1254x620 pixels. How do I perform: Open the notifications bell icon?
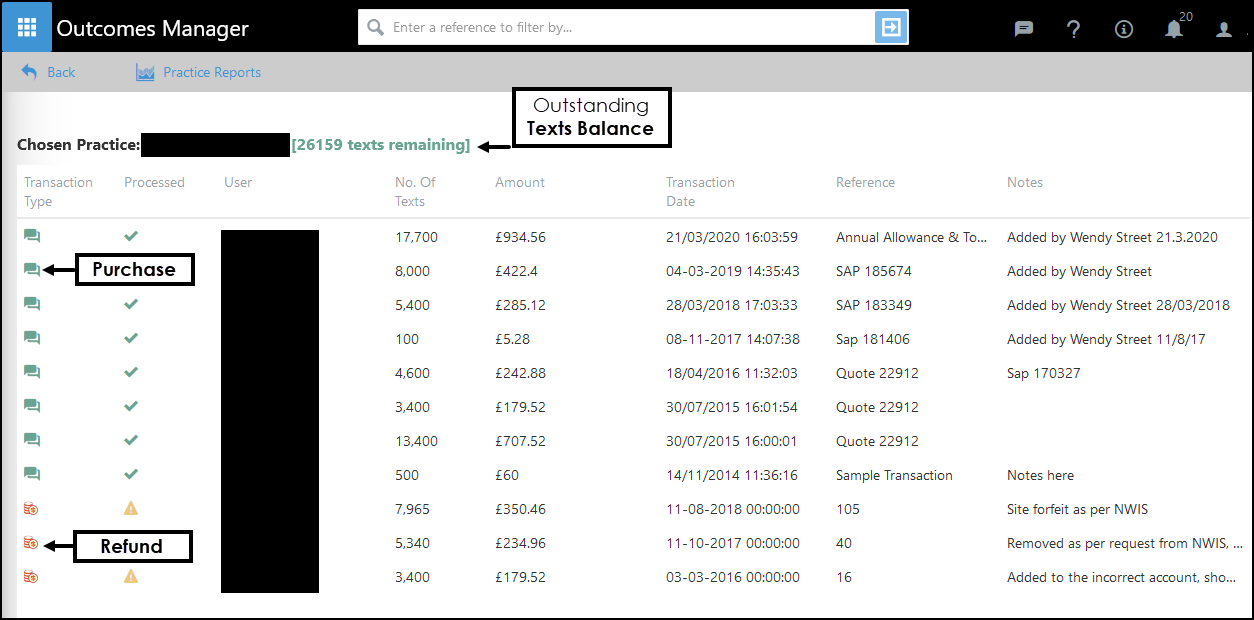[x=1174, y=29]
